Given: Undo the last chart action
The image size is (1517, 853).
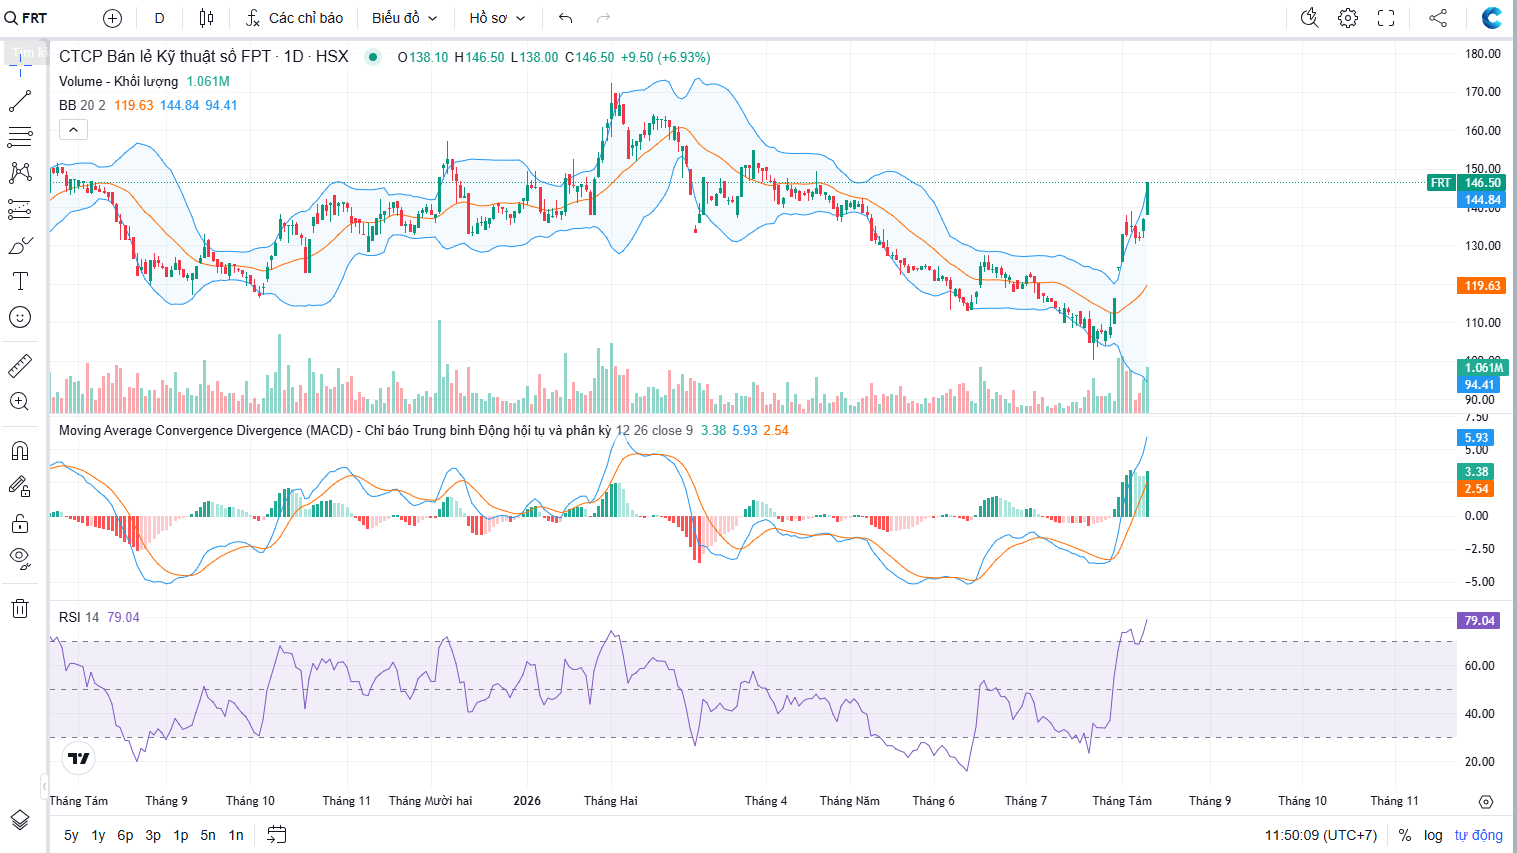Looking at the screenshot, I should click(x=566, y=18).
